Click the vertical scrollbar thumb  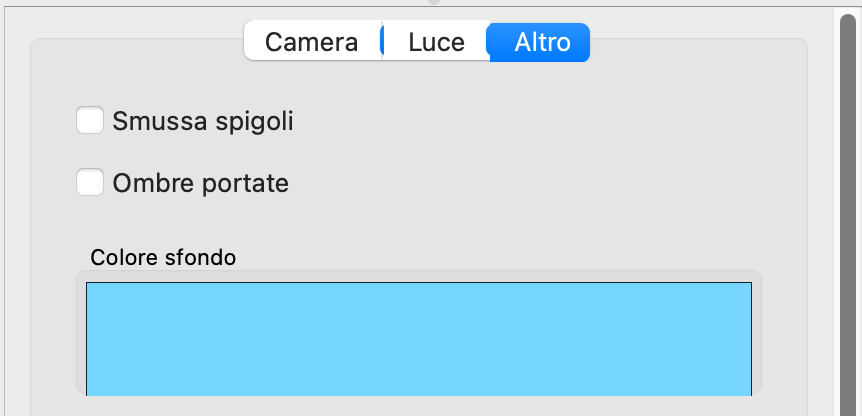click(848, 214)
